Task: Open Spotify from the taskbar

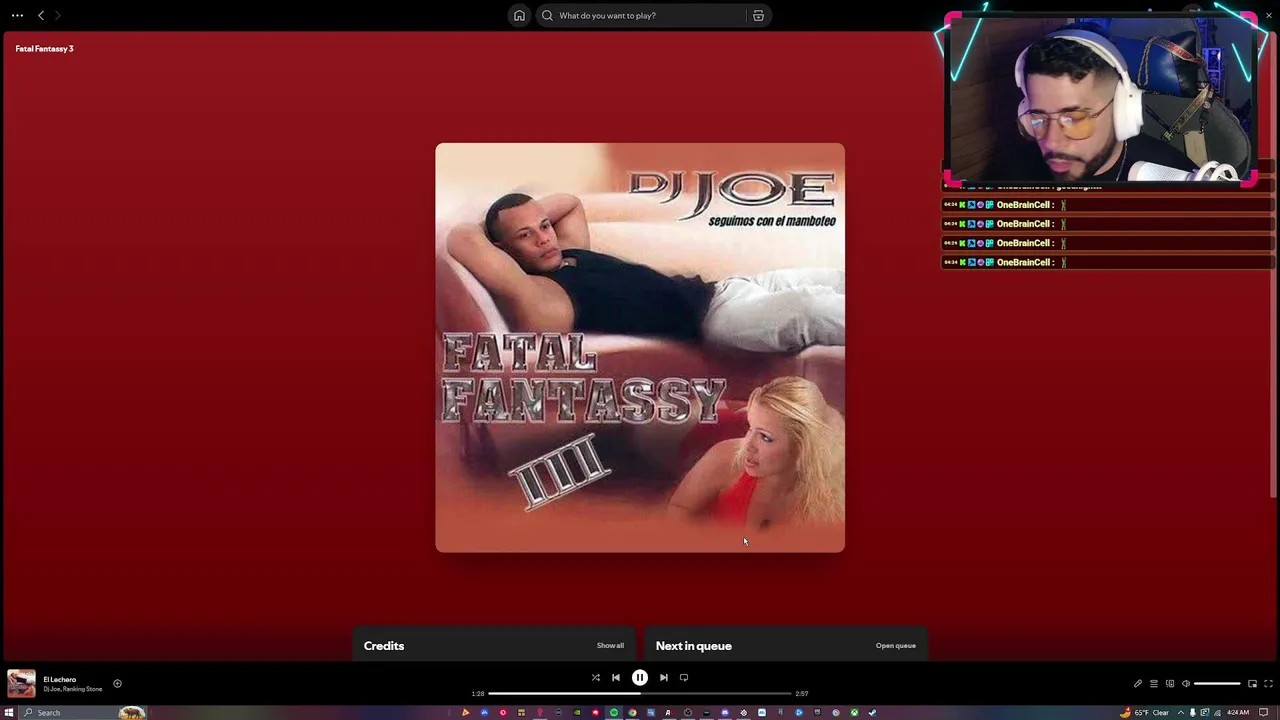Action: click(x=614, y=713)
